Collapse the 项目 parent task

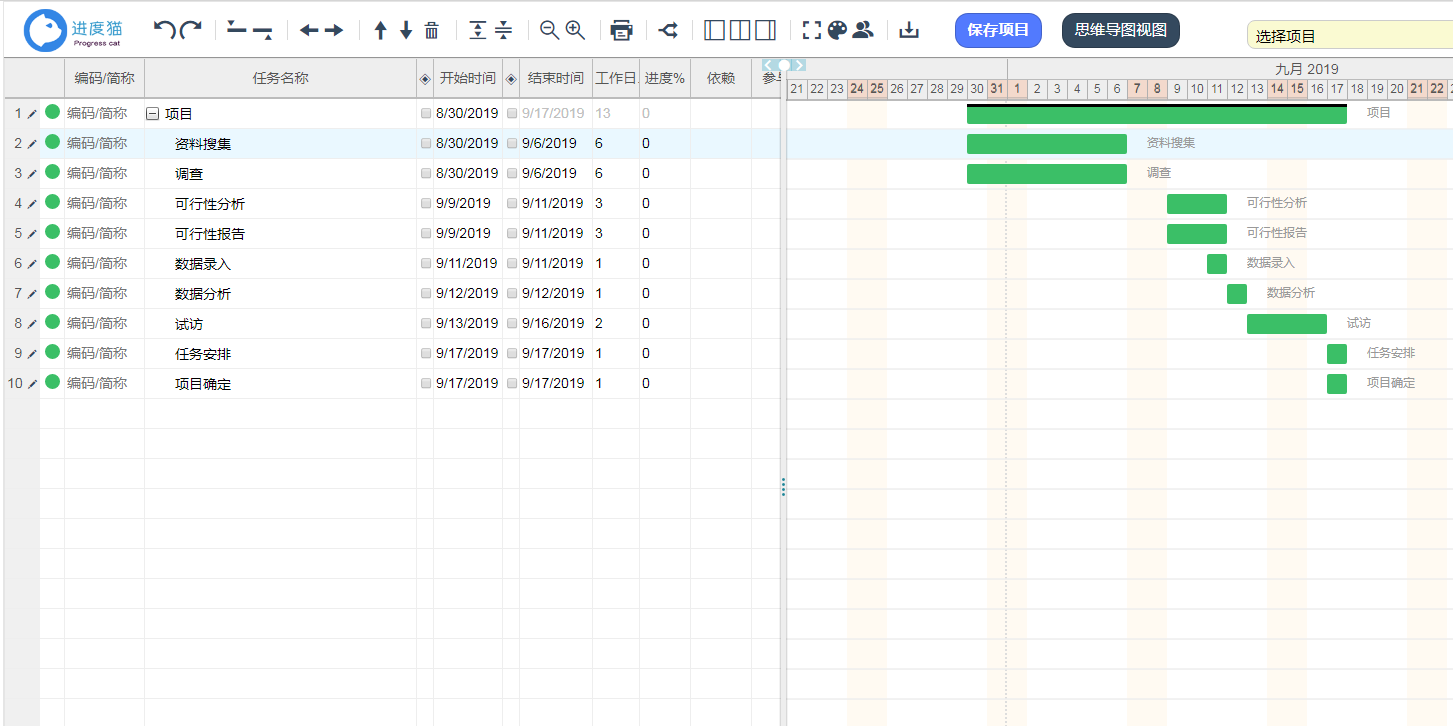[x=153, y=114]
